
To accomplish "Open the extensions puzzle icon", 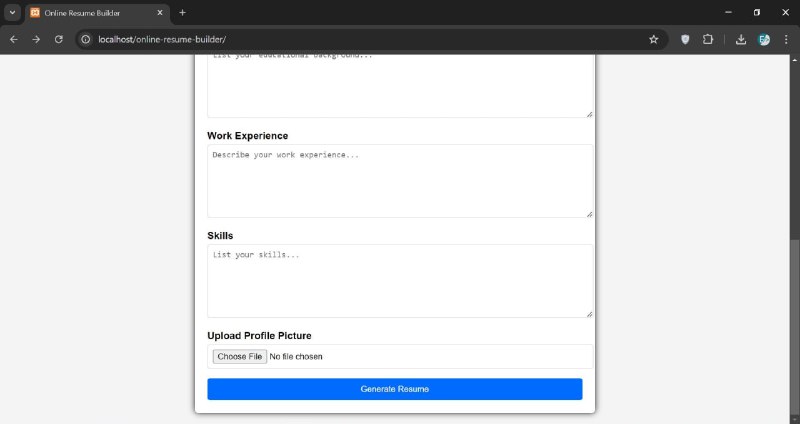I will tap(708, 39).
